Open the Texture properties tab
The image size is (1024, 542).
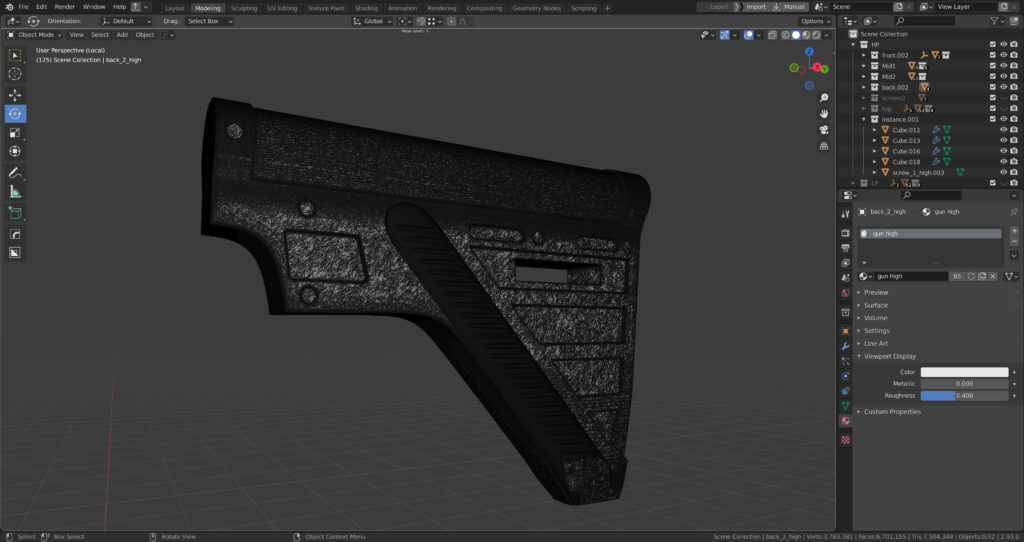point(846,440)
